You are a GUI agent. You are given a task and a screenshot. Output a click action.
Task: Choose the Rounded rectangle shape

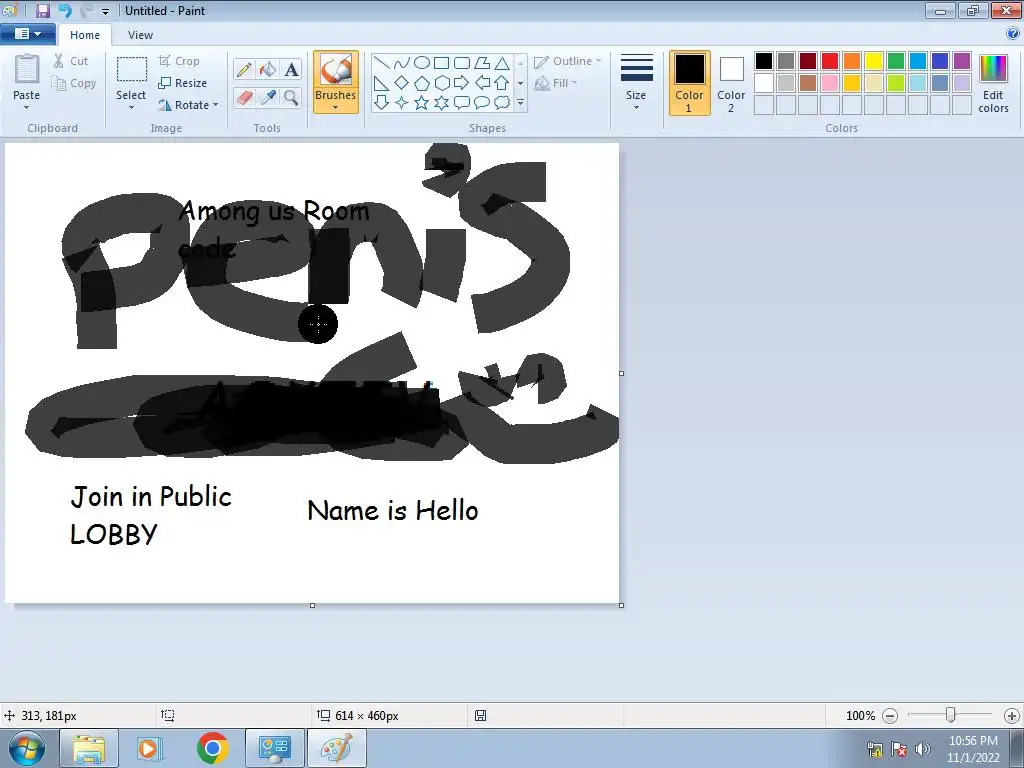pyautogui.click(x=462, y=63)
